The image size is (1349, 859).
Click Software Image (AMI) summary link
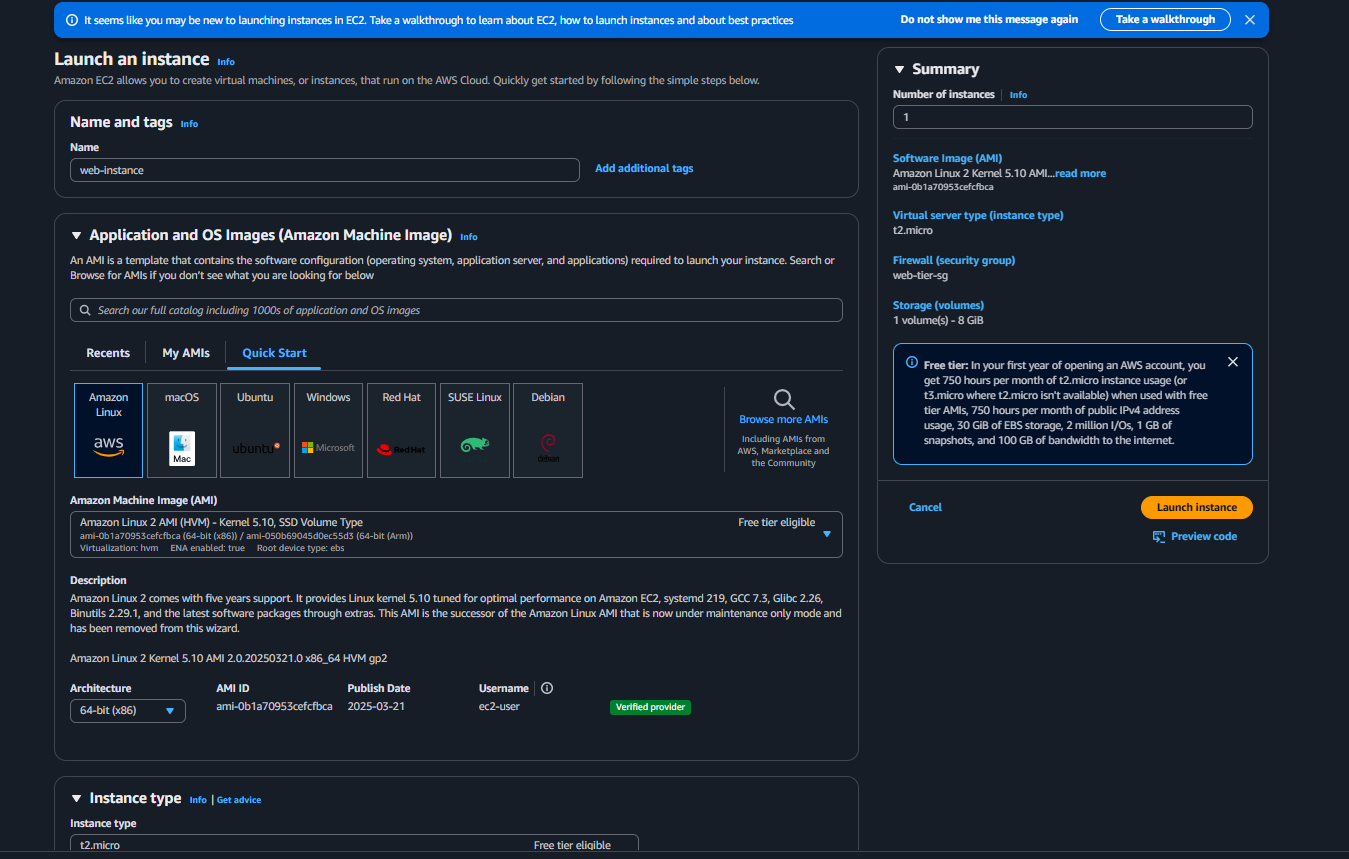click(947, 158)
